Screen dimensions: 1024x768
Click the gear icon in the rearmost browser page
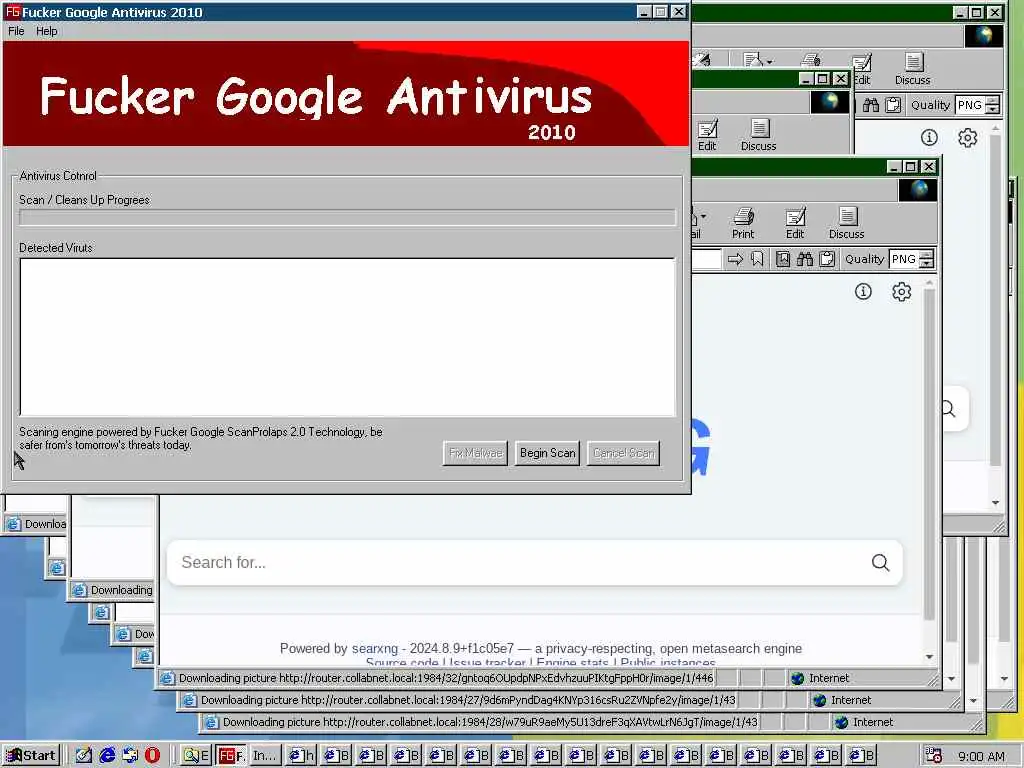click(x=968, y=138)
